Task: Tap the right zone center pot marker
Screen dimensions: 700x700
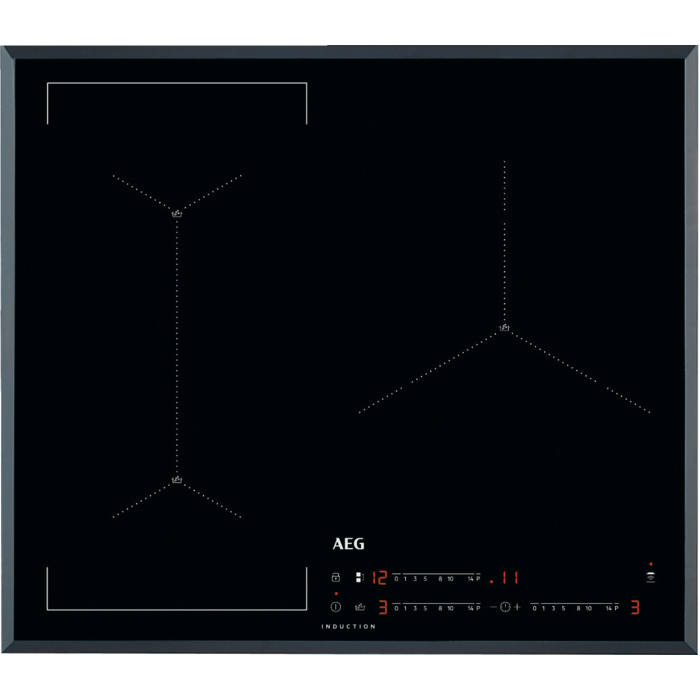Action: pos(504,327)
